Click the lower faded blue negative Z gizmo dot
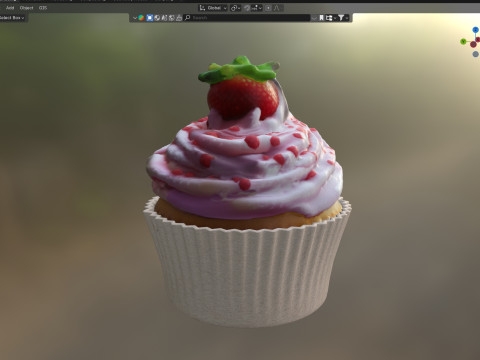Screen dimensions: 480x360 pos(476,54)
